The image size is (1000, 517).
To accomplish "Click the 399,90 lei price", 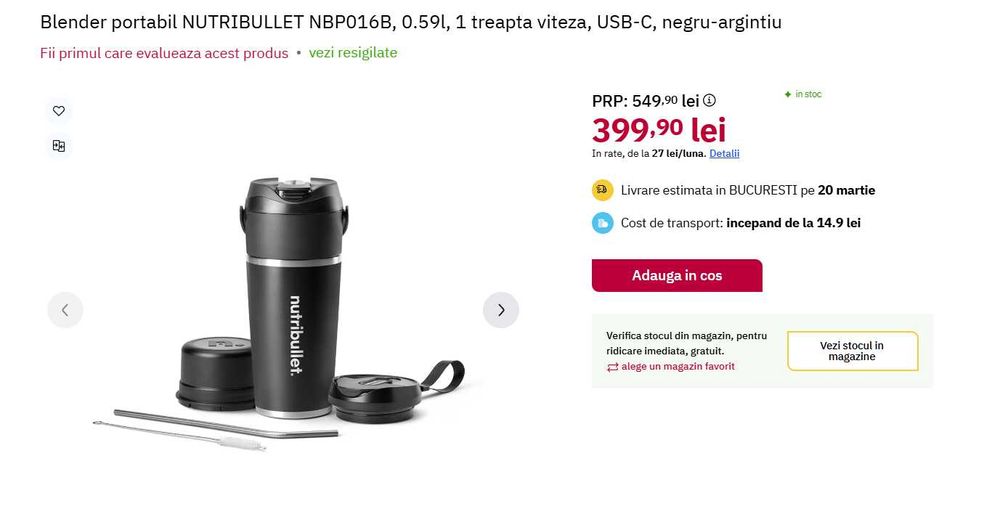I will (659, 129).
